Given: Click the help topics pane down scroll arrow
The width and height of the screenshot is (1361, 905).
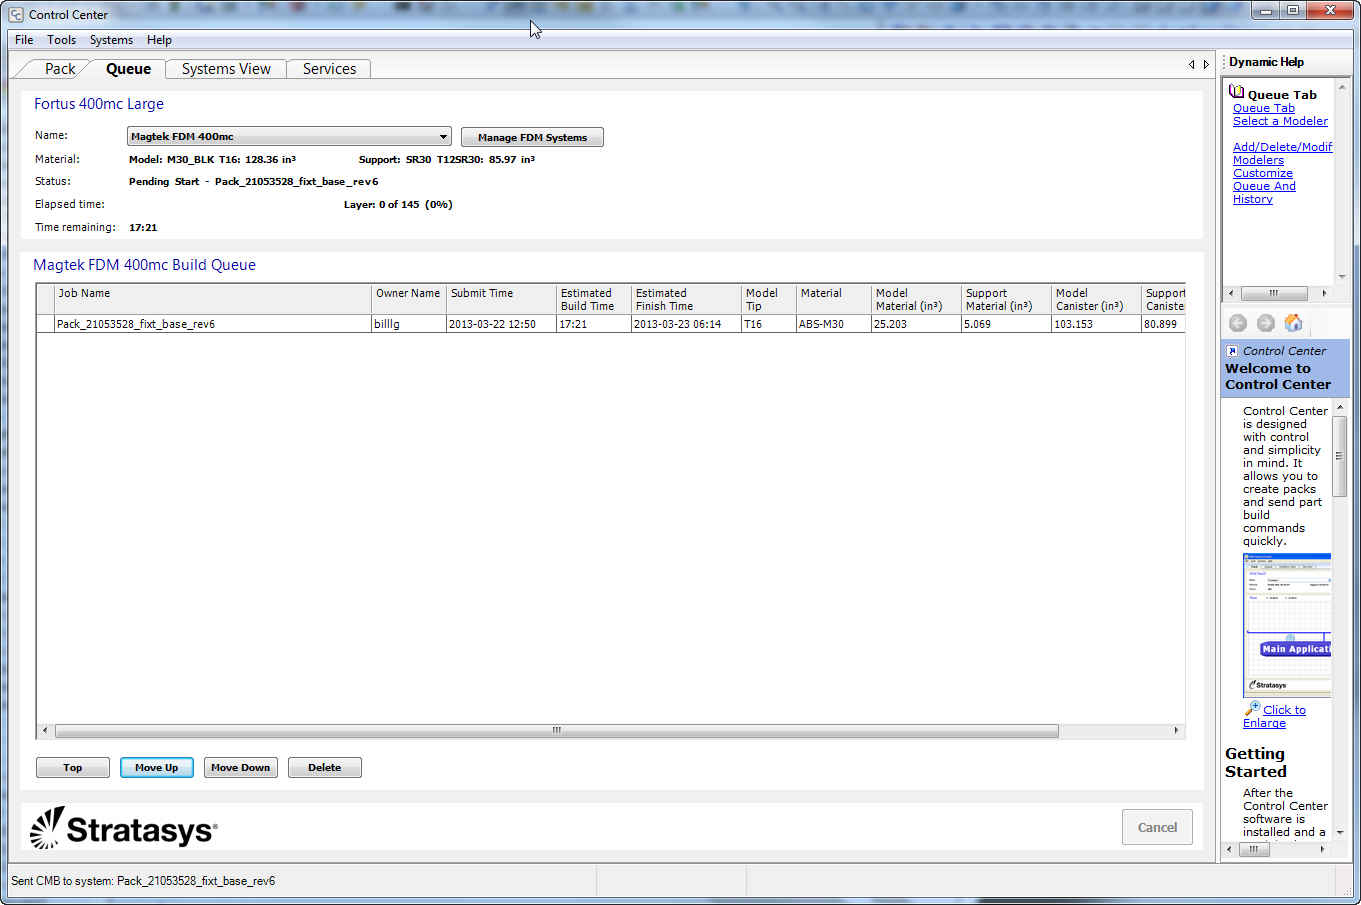Looking at the screenshot, I should pos(1341,277).
